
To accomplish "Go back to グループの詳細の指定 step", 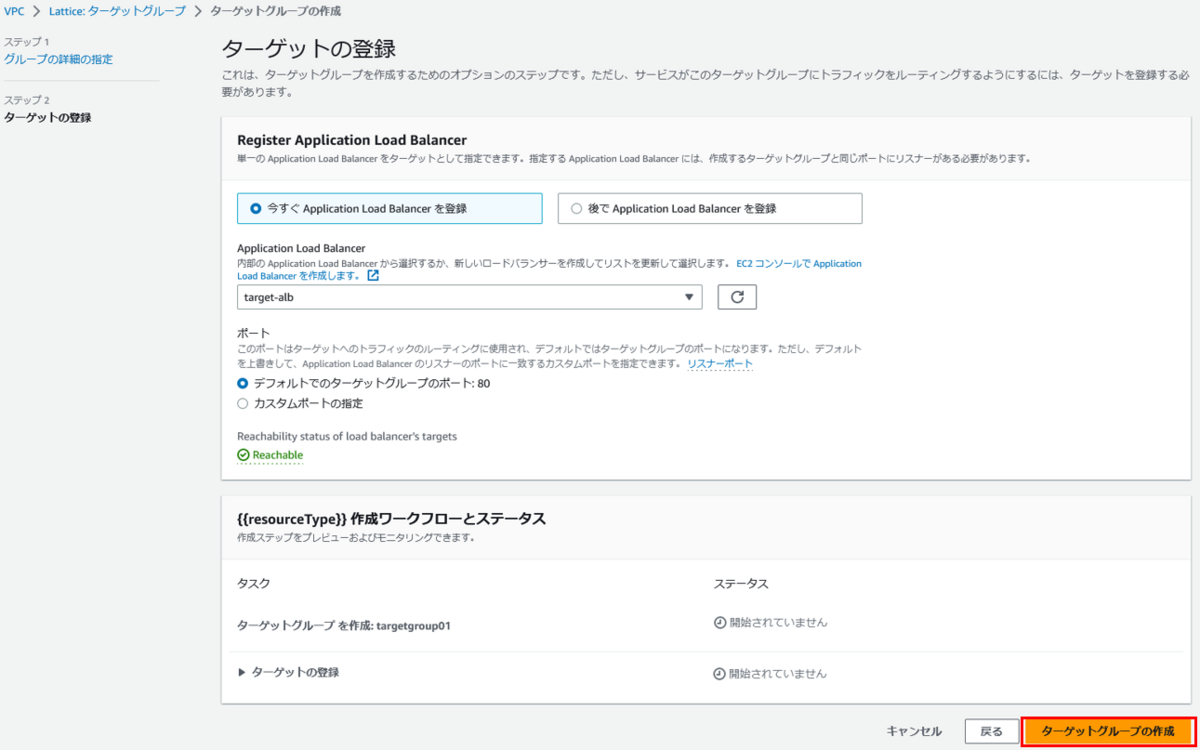I will 58,59.
